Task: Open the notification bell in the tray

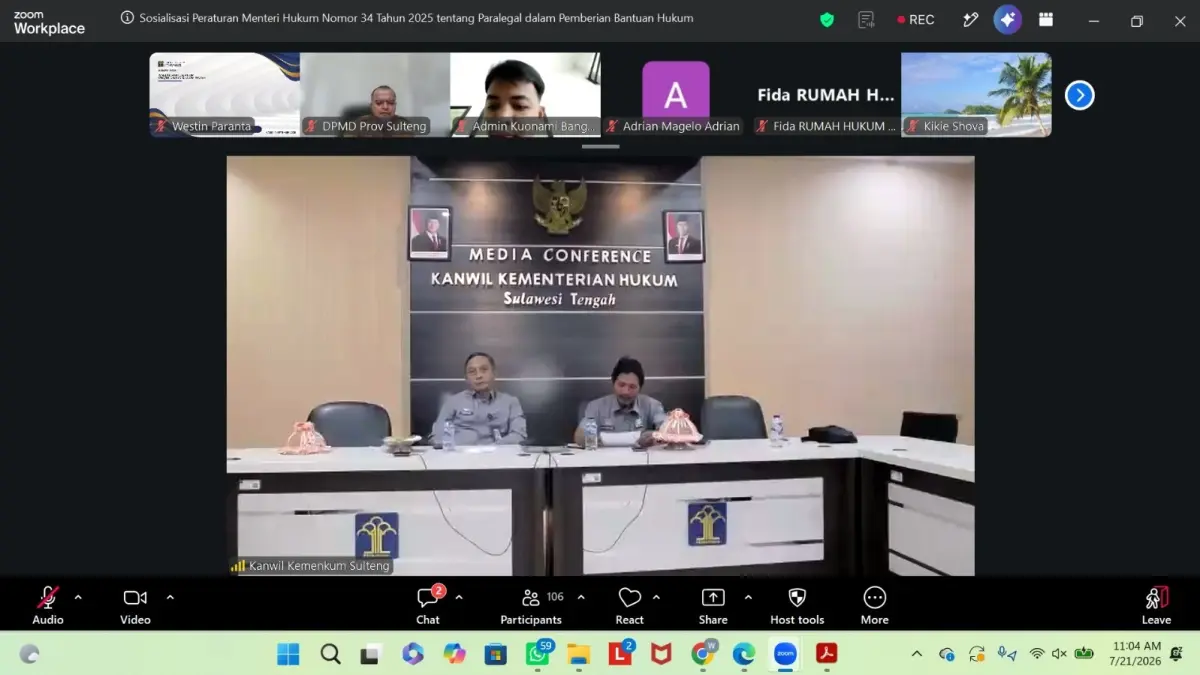Action: click(x=1176, y=654)
